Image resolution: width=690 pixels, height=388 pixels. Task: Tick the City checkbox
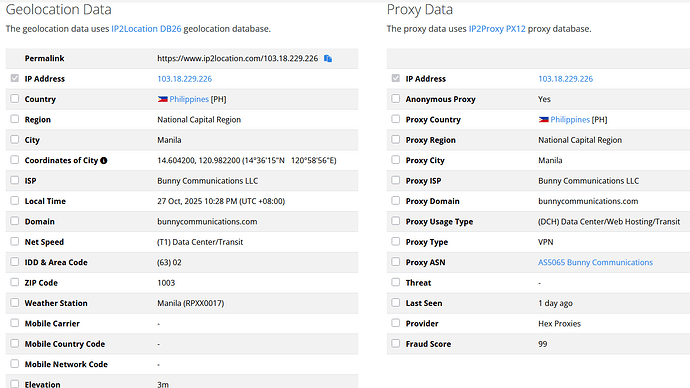tap(15, 139)
